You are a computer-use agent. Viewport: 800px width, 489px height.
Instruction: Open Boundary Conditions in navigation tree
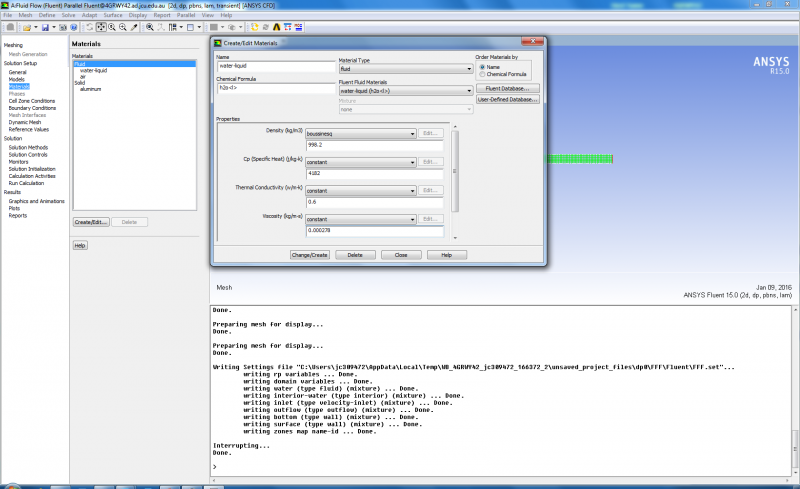pyautogui.click(x=32, y=108)
